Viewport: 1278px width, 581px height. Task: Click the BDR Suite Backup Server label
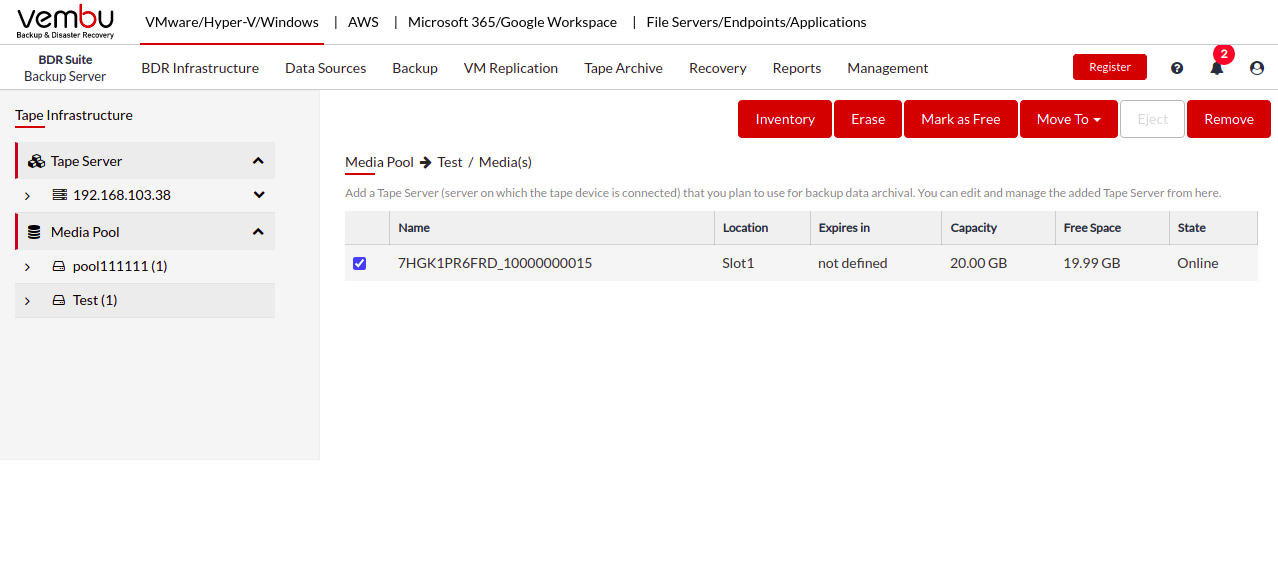(x=65, y=68)
